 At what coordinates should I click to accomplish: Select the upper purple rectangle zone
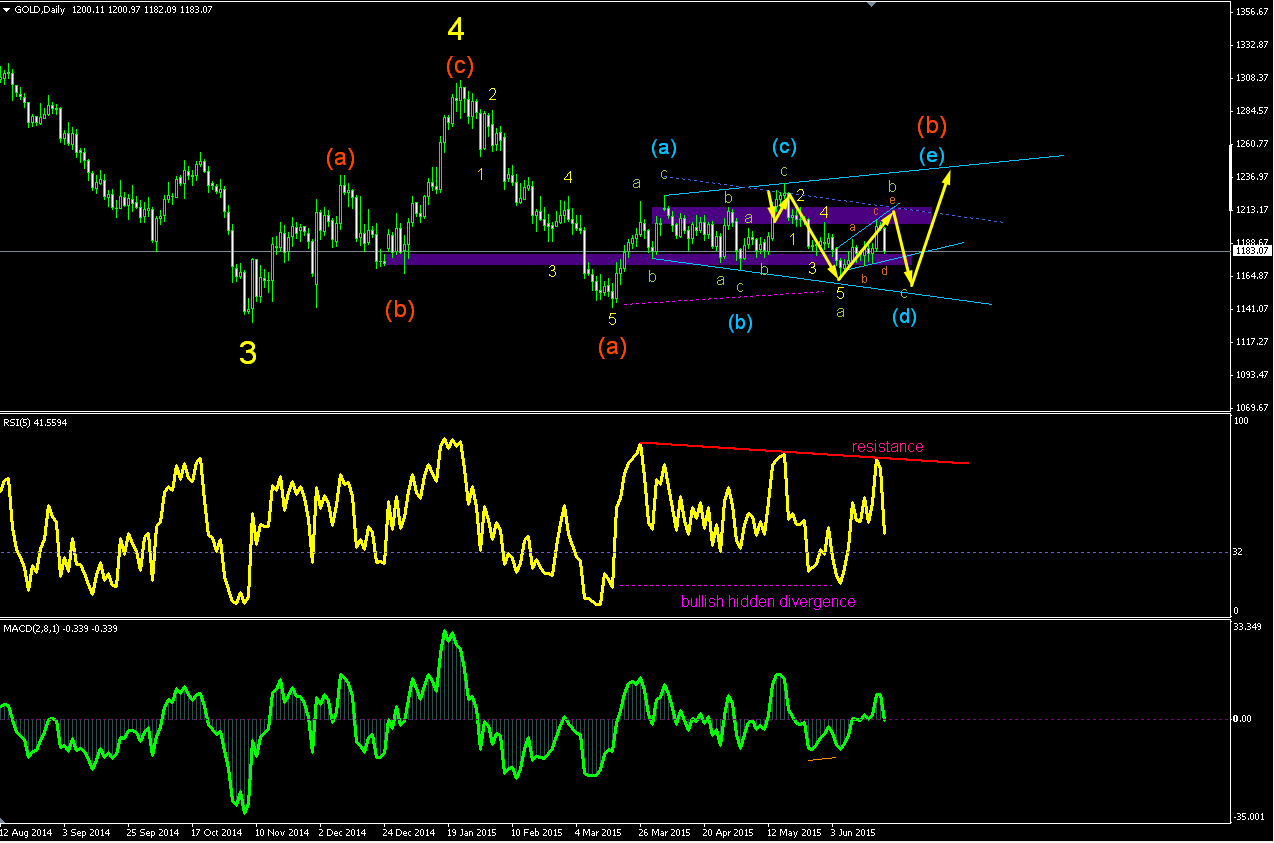[x=791, y=215]
